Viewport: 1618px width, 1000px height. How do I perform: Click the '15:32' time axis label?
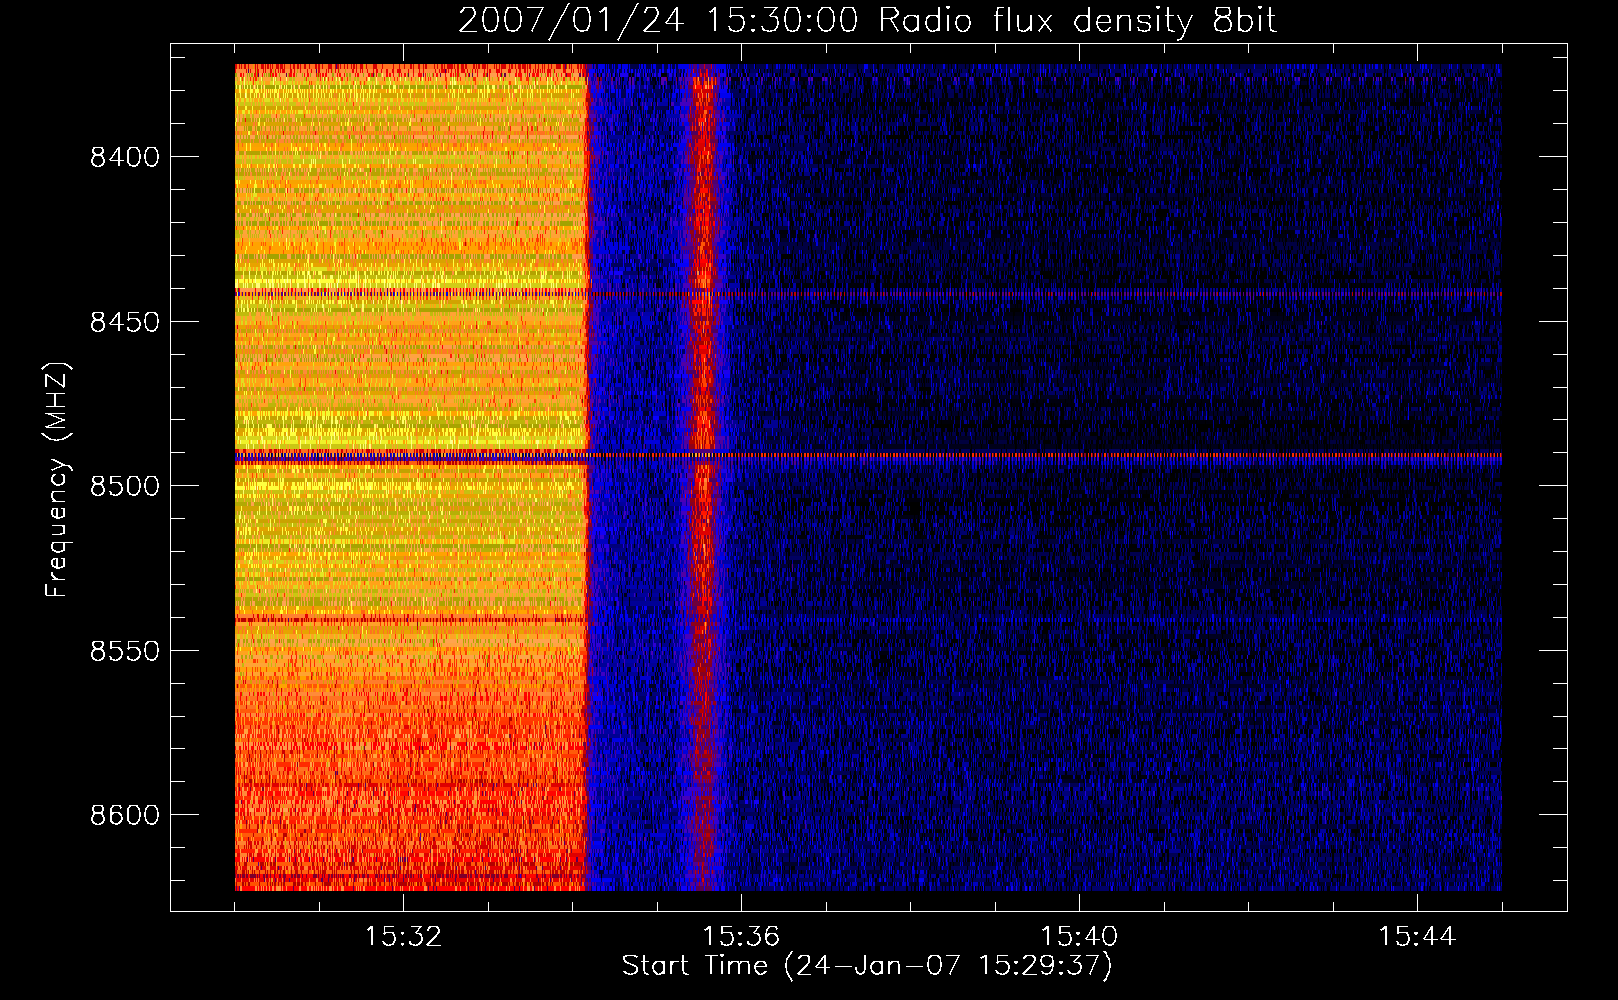[x=403, y=936]
